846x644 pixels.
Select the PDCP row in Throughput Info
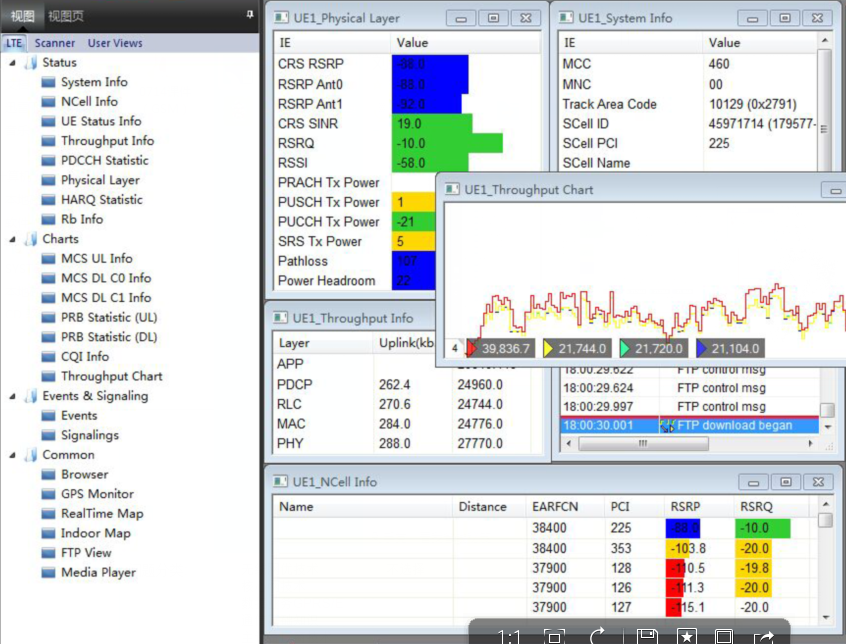point(407,385)
